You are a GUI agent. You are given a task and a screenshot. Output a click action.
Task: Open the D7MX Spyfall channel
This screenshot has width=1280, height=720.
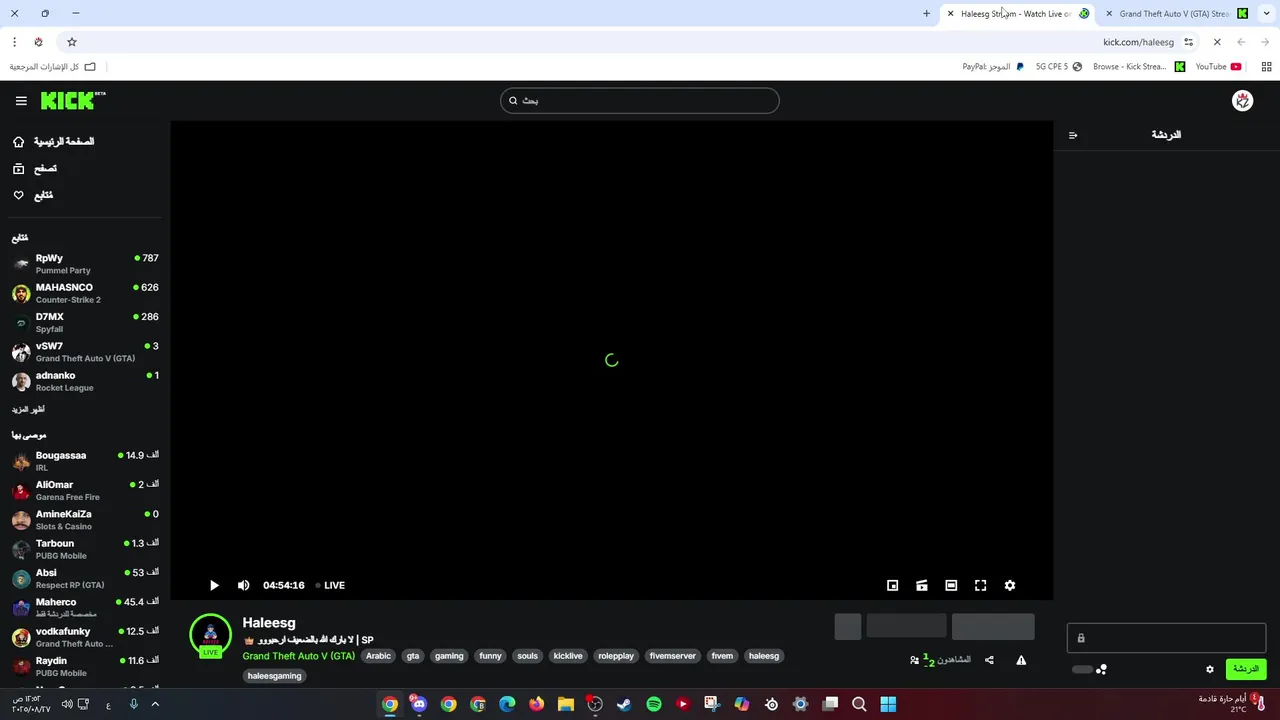point(85,322)
